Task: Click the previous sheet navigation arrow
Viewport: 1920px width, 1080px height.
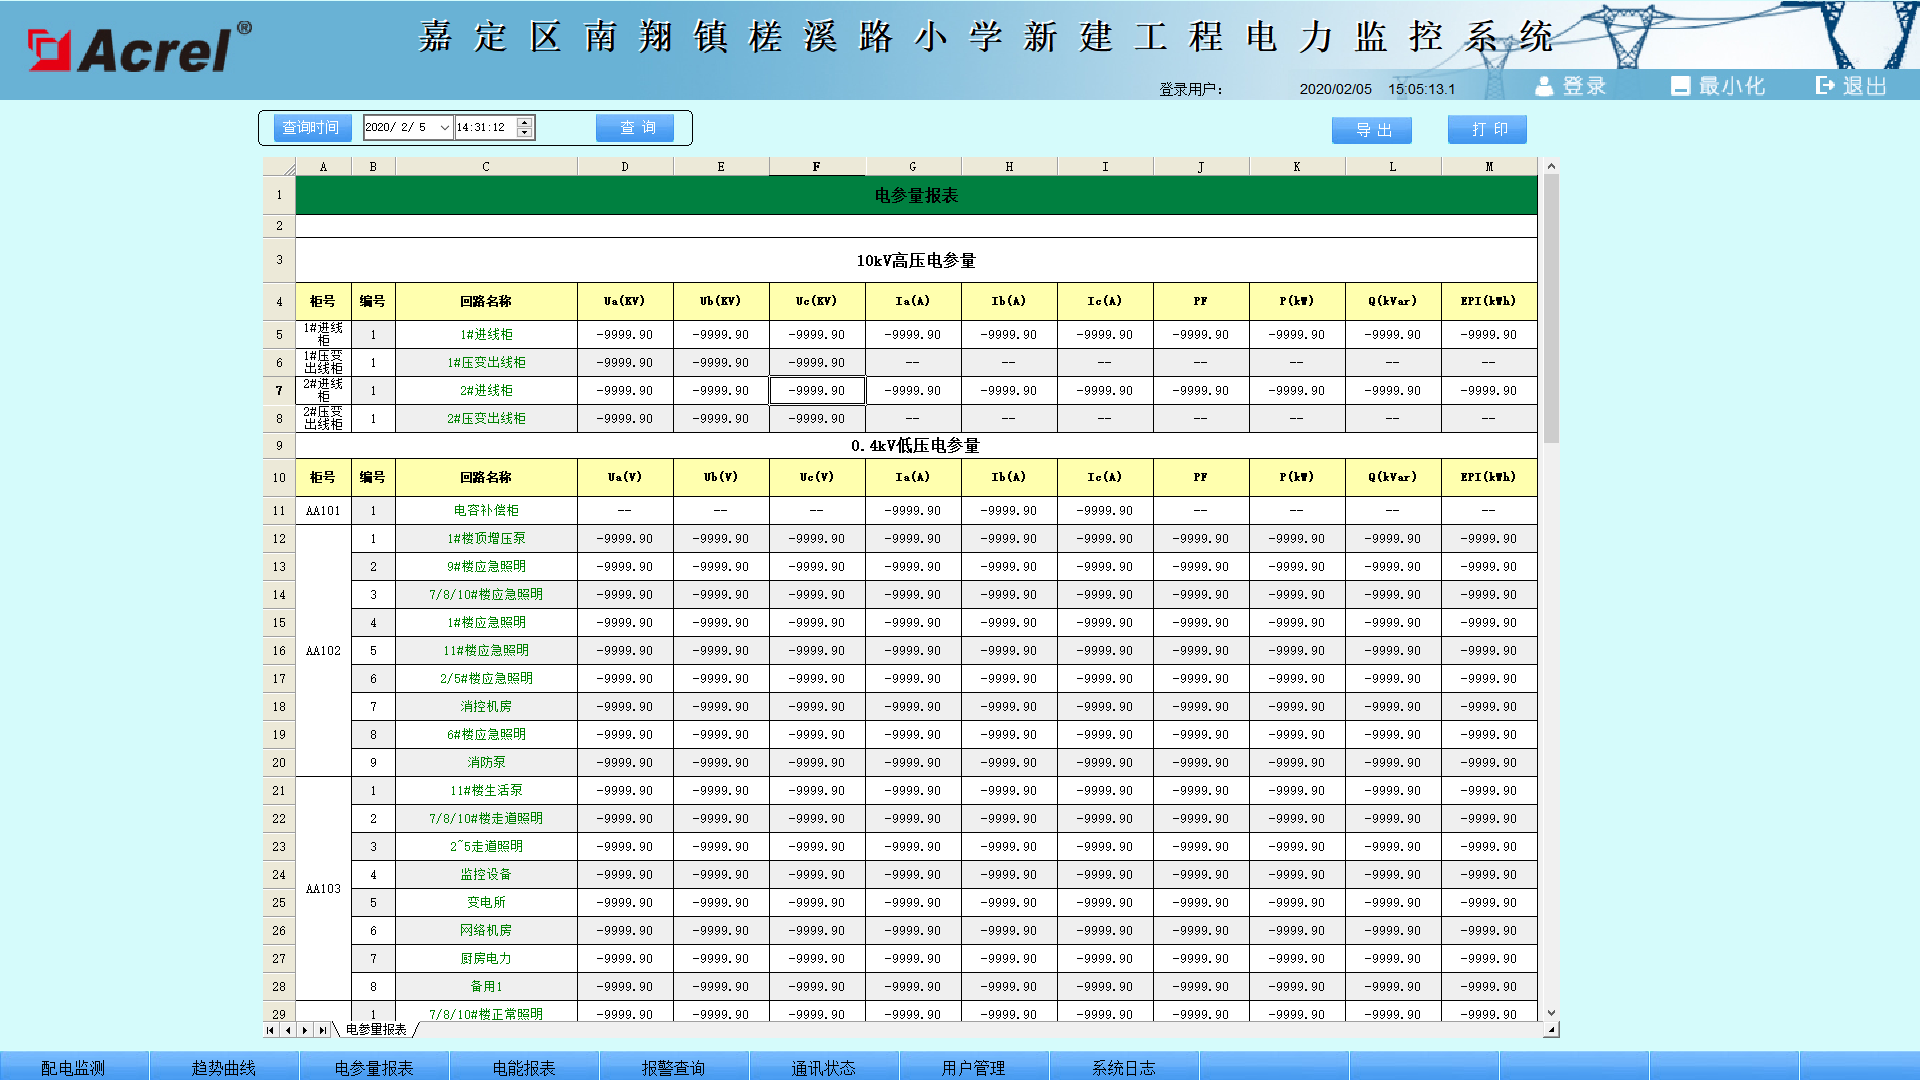Action: [288, 1030]
